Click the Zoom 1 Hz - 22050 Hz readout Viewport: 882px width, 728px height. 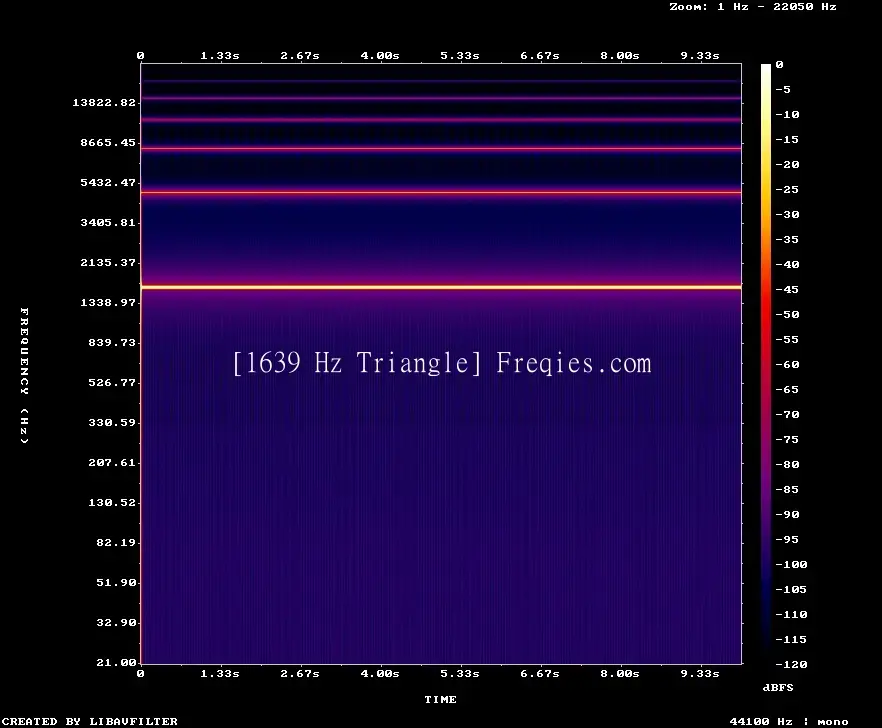tap(753, 7)
